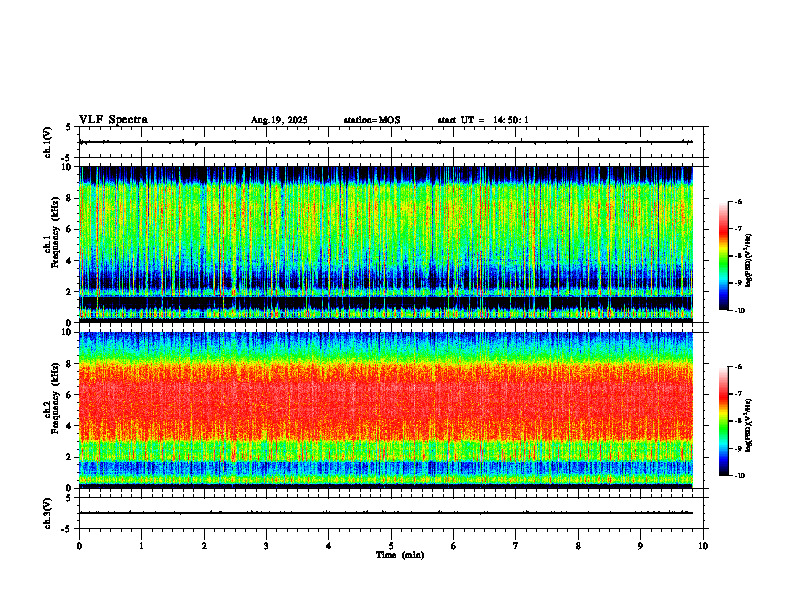Viewport: 792px width, 612px height.
Task: Click time axis tick label "10" at bottom right
Action: (703, 546)
